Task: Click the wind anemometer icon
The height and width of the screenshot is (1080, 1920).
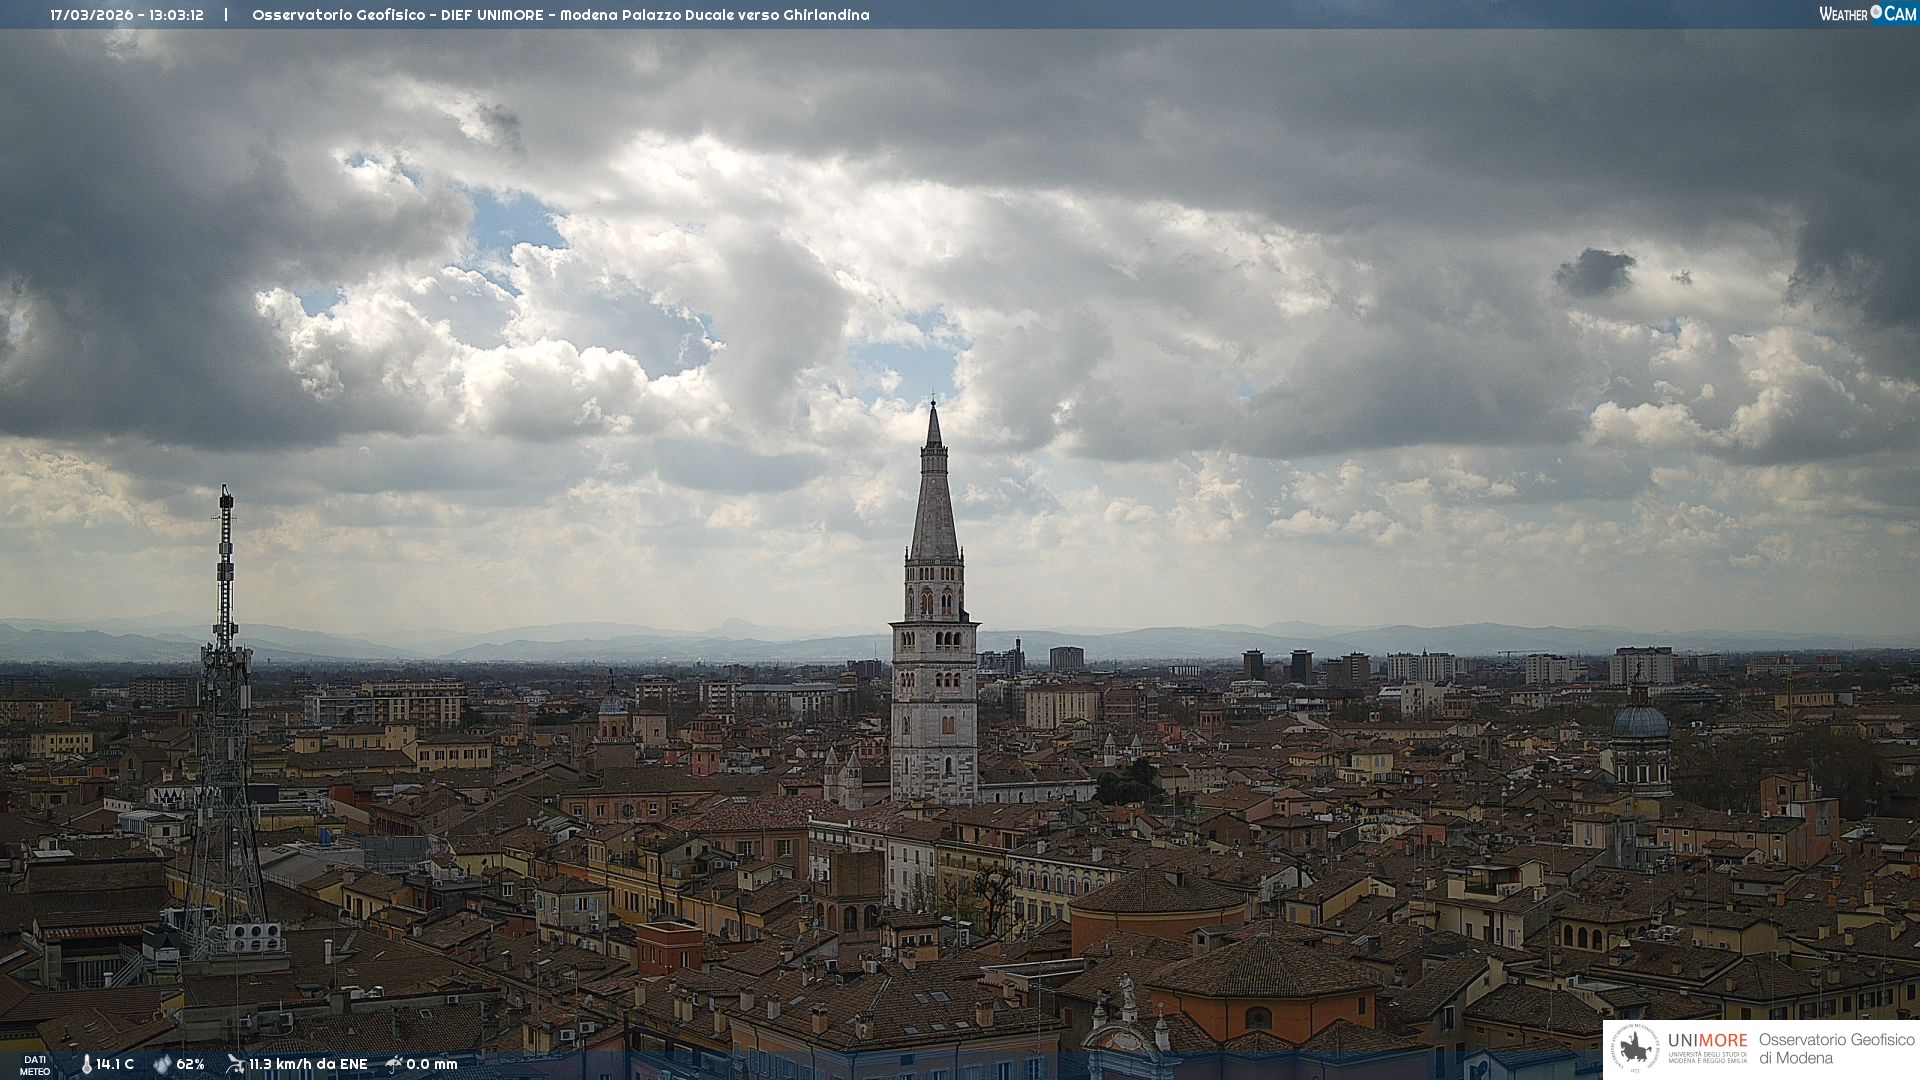Action: coord(235,1064)
